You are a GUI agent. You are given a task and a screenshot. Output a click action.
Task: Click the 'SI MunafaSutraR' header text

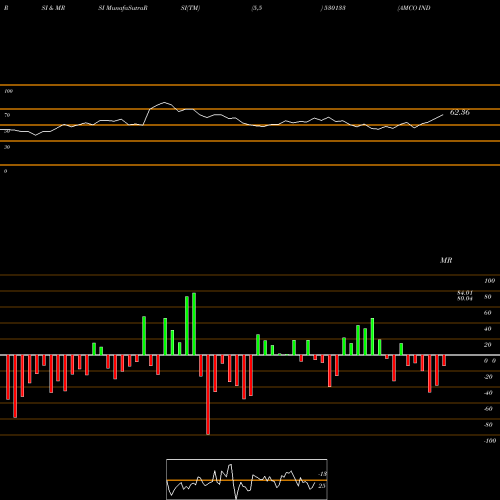123,8
